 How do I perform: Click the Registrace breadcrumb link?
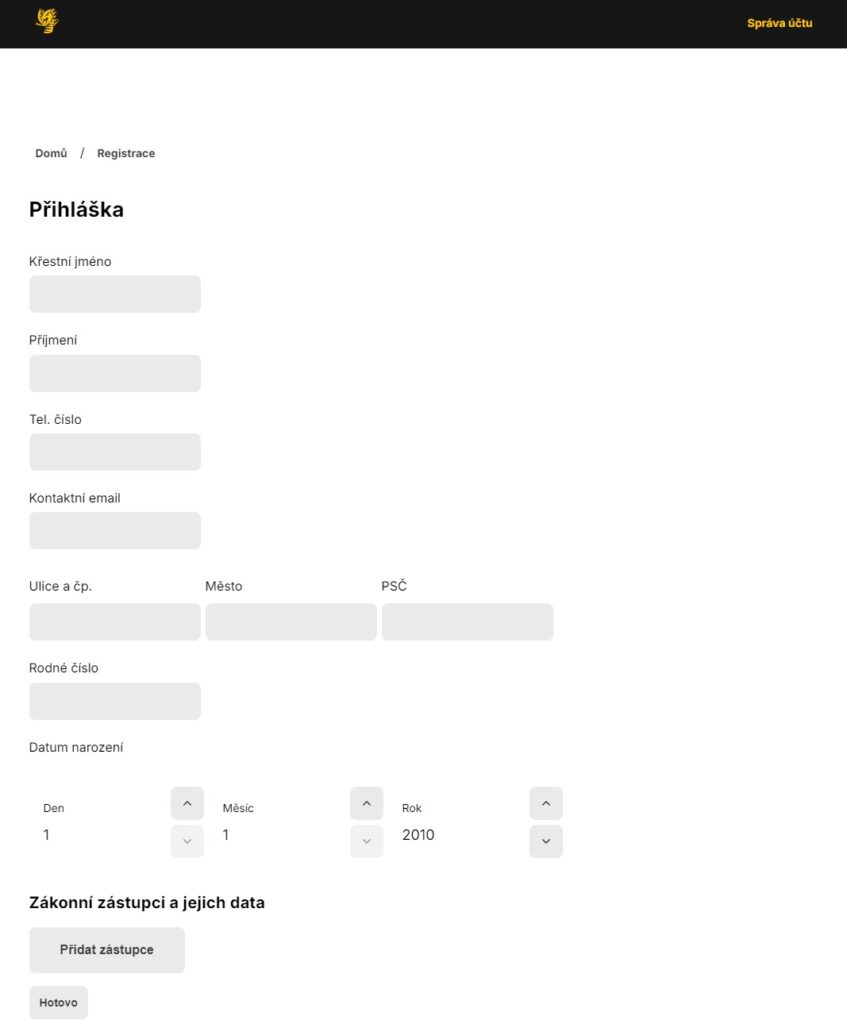click(126, 153)
